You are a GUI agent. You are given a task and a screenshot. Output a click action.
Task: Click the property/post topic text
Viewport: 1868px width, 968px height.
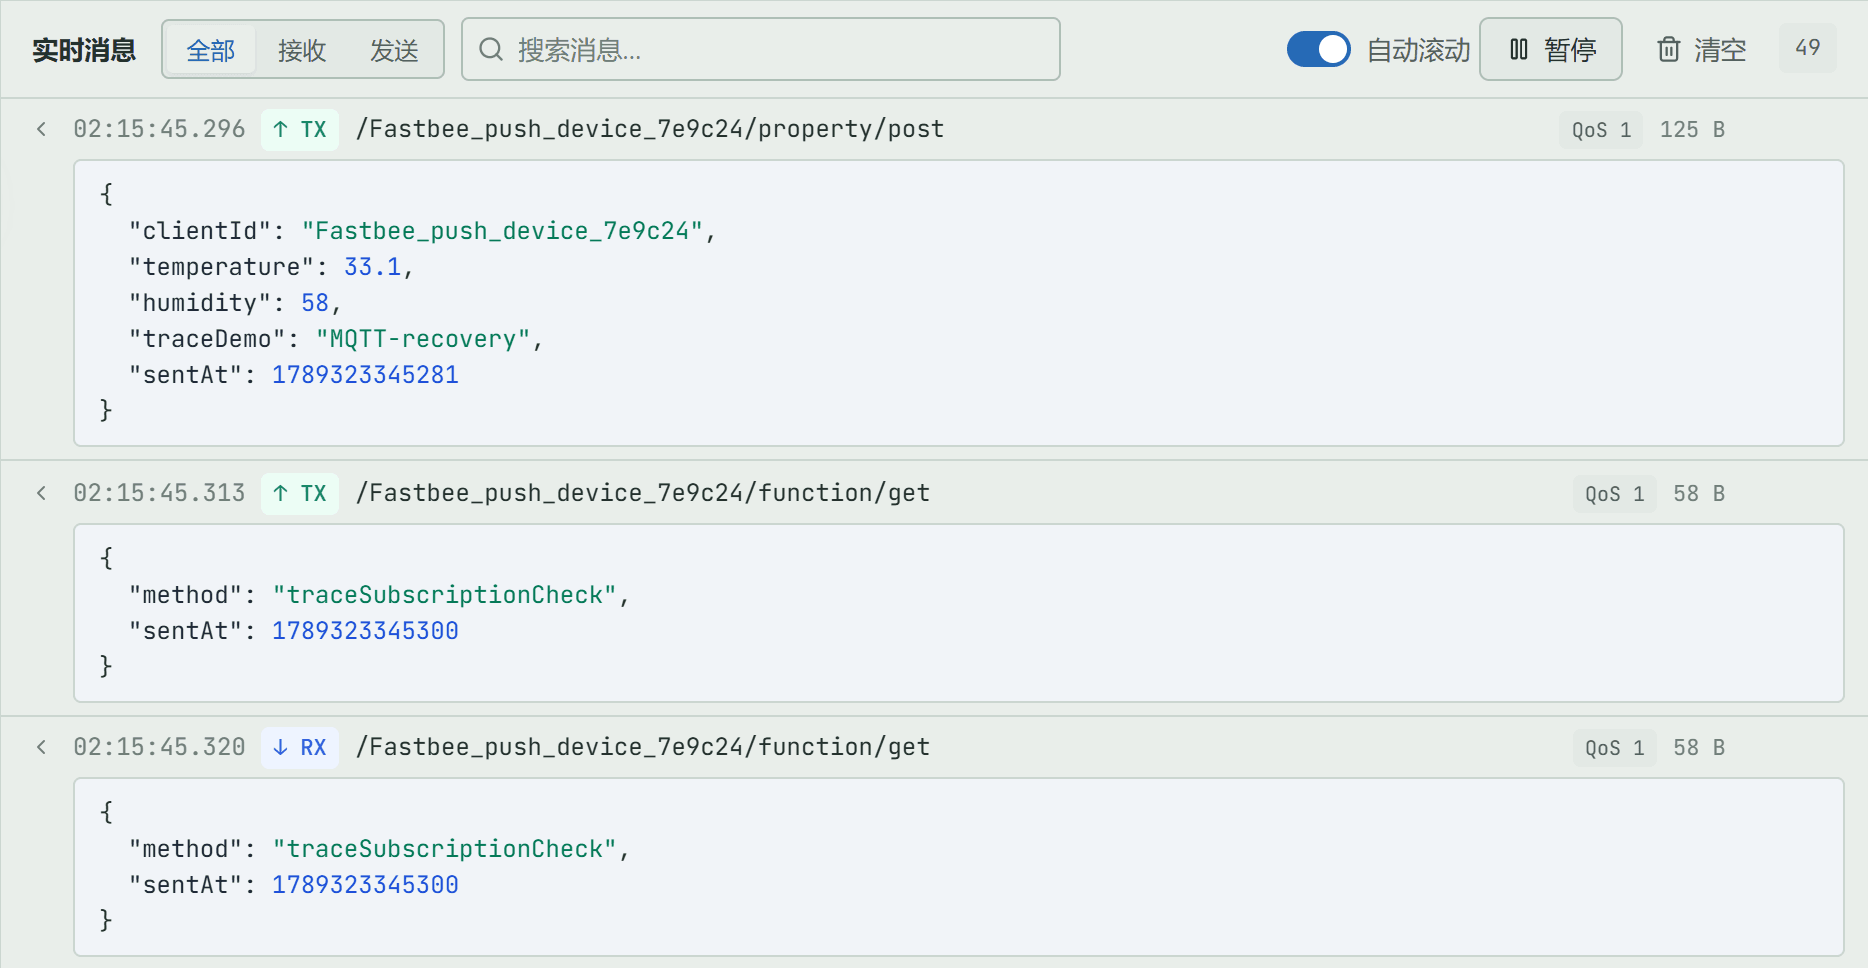tap(650, 129)
